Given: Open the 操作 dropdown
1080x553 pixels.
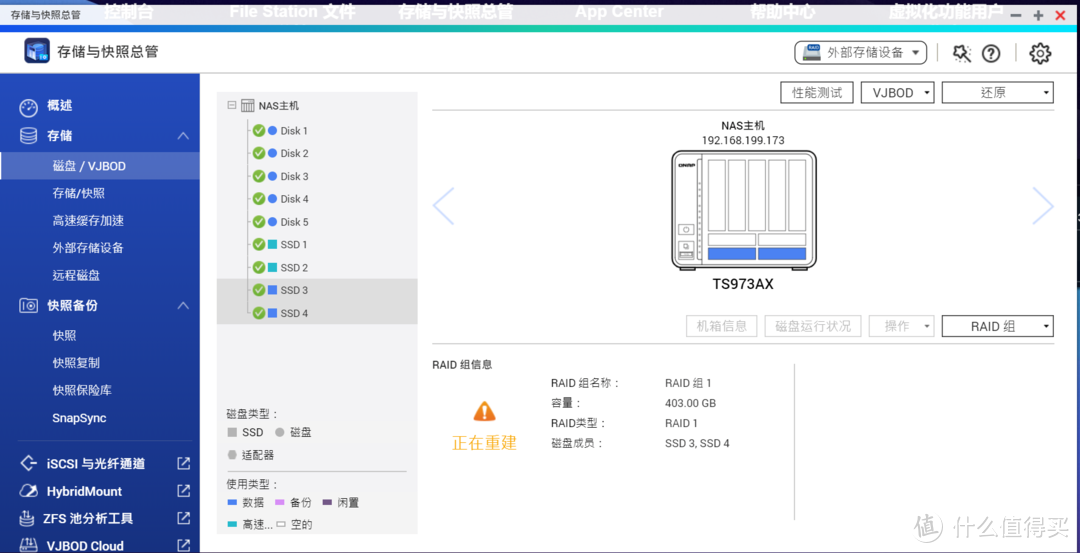Looking at the screenshot, I should [x=902, y=326].
